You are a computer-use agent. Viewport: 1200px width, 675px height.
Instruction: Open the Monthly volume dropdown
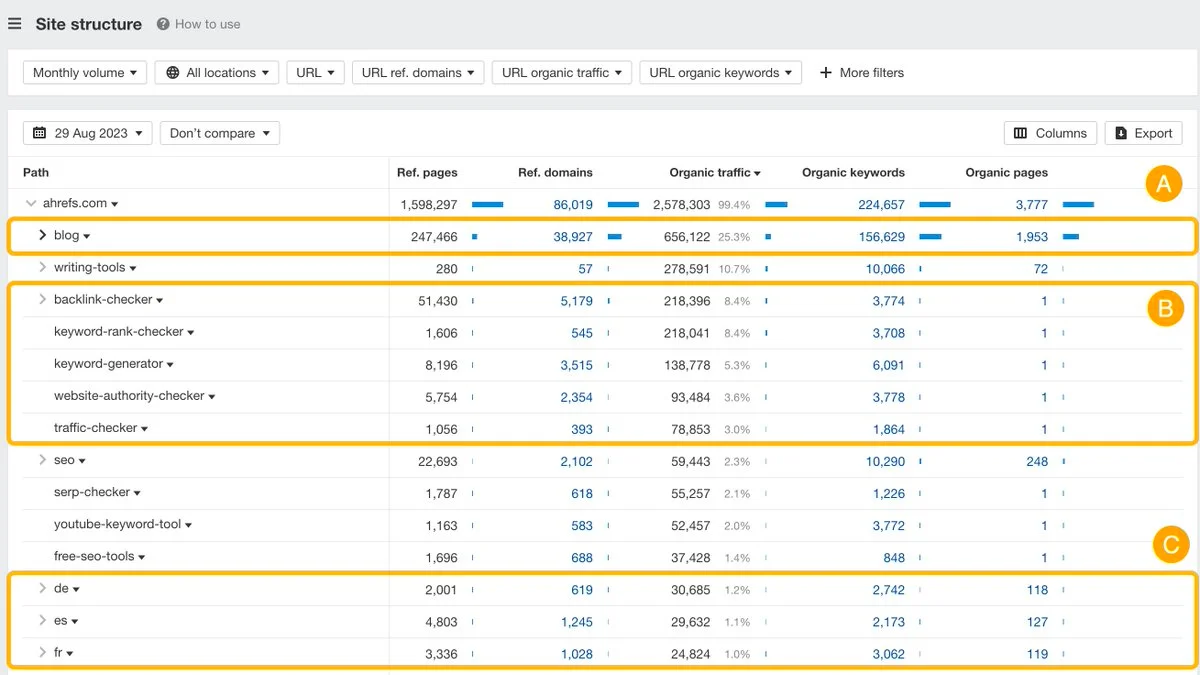click(85, 73)
